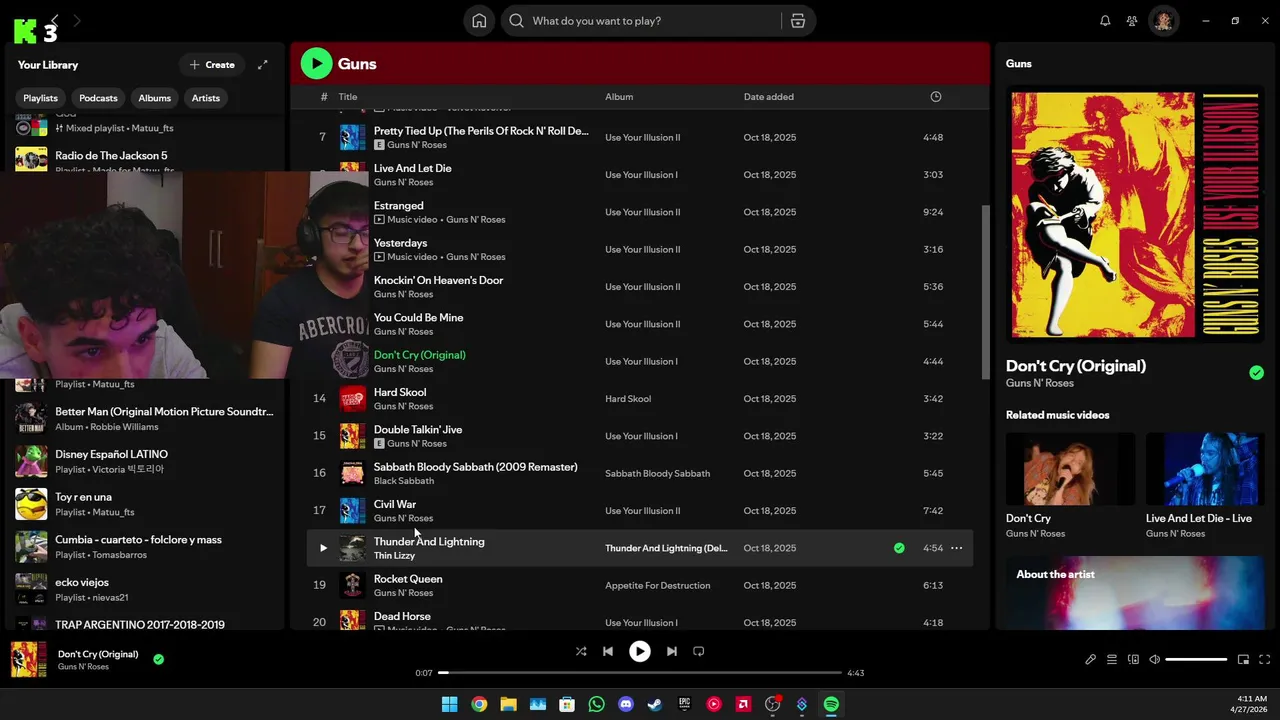The height and width of the screenshot is (720, 1280).
Task: Skip to next track
Action: tap(672, 651)
